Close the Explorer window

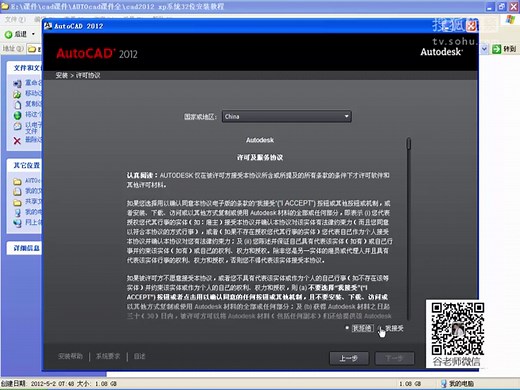click(513, 7)
